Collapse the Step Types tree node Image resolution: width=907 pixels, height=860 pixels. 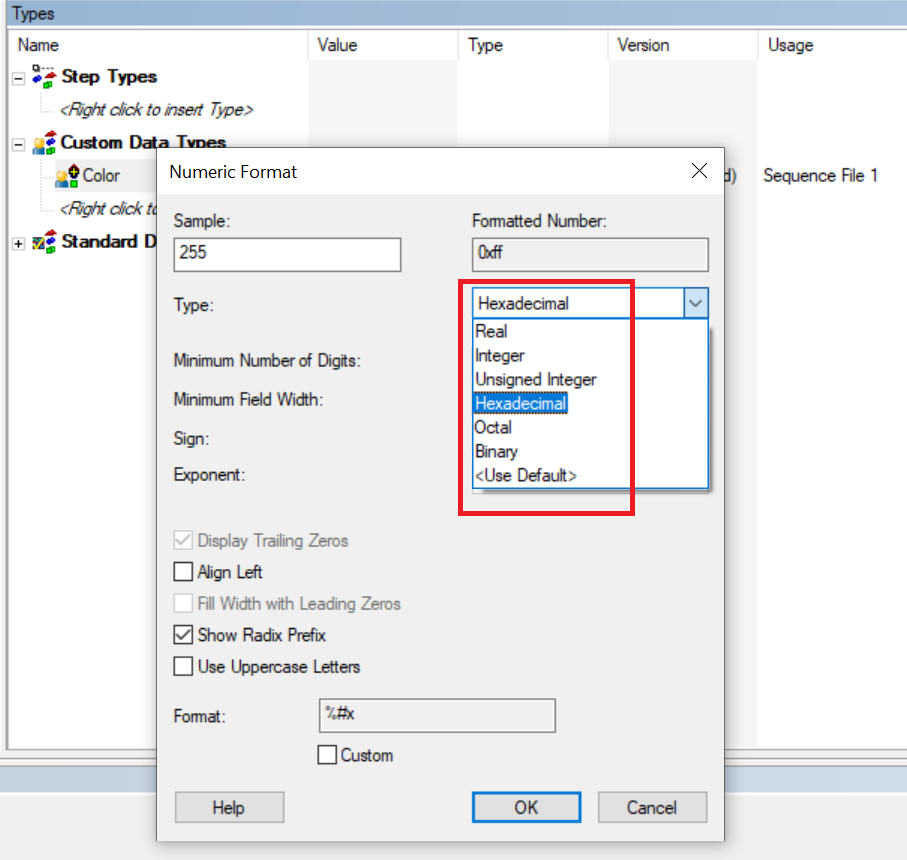coord(18,78)
